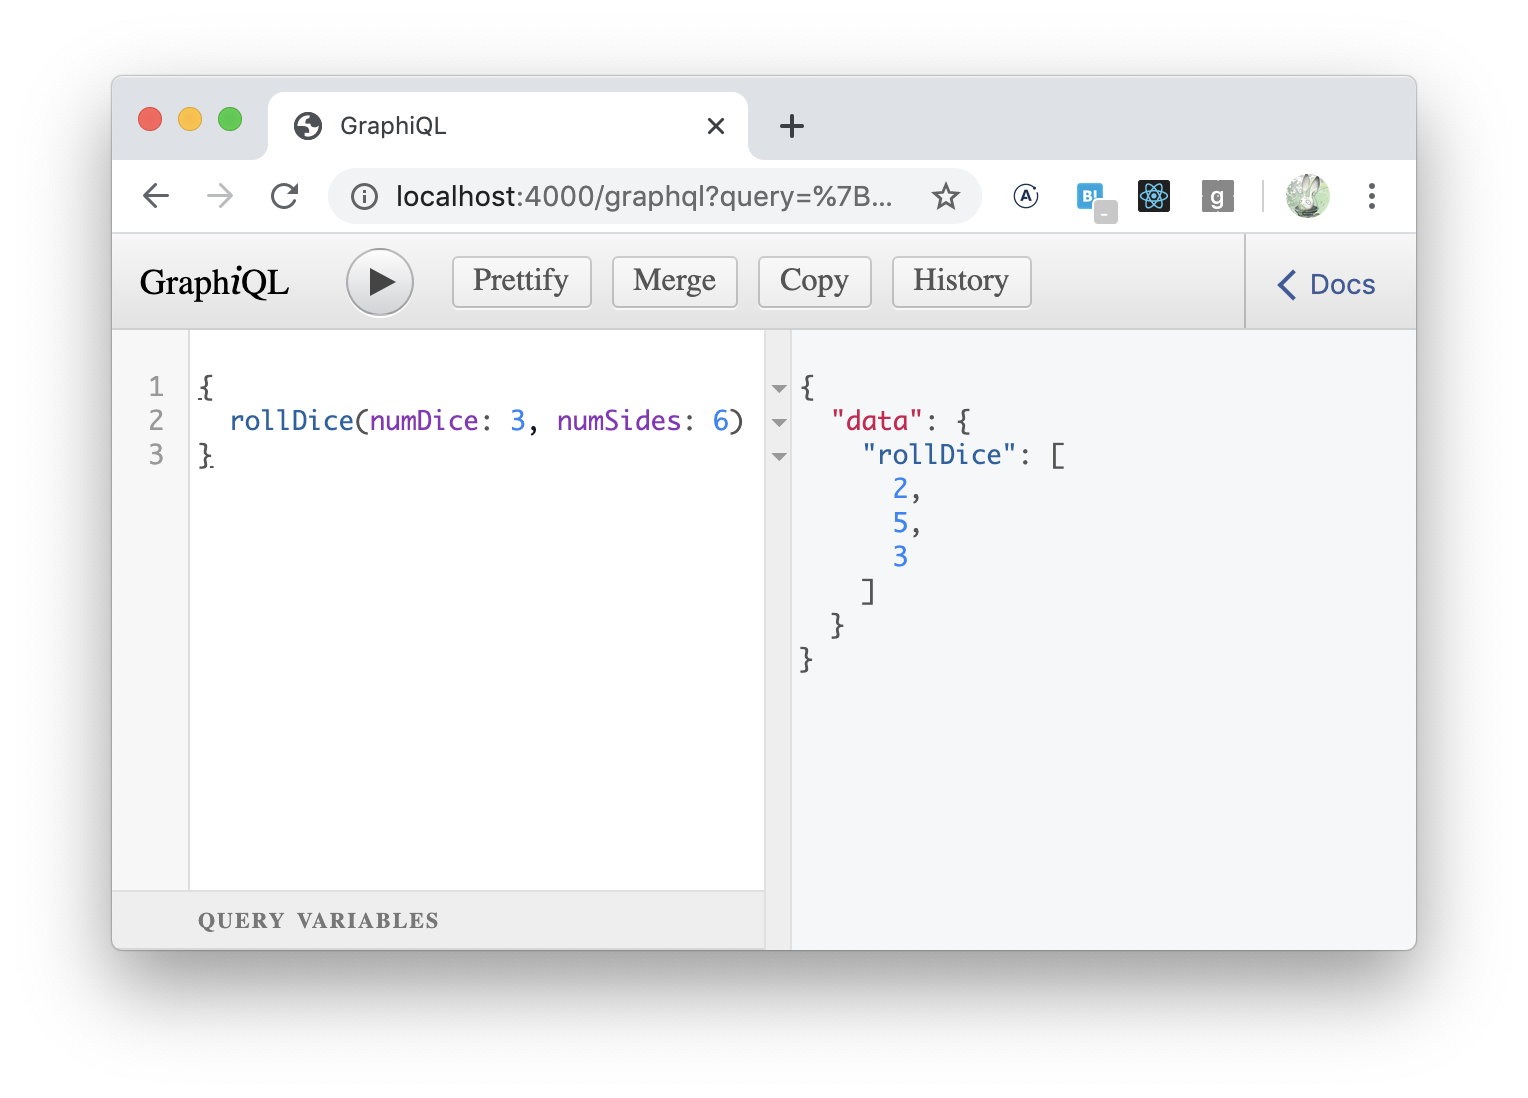Click the value 6 in the query
1528x1098 pixels.
721,421
